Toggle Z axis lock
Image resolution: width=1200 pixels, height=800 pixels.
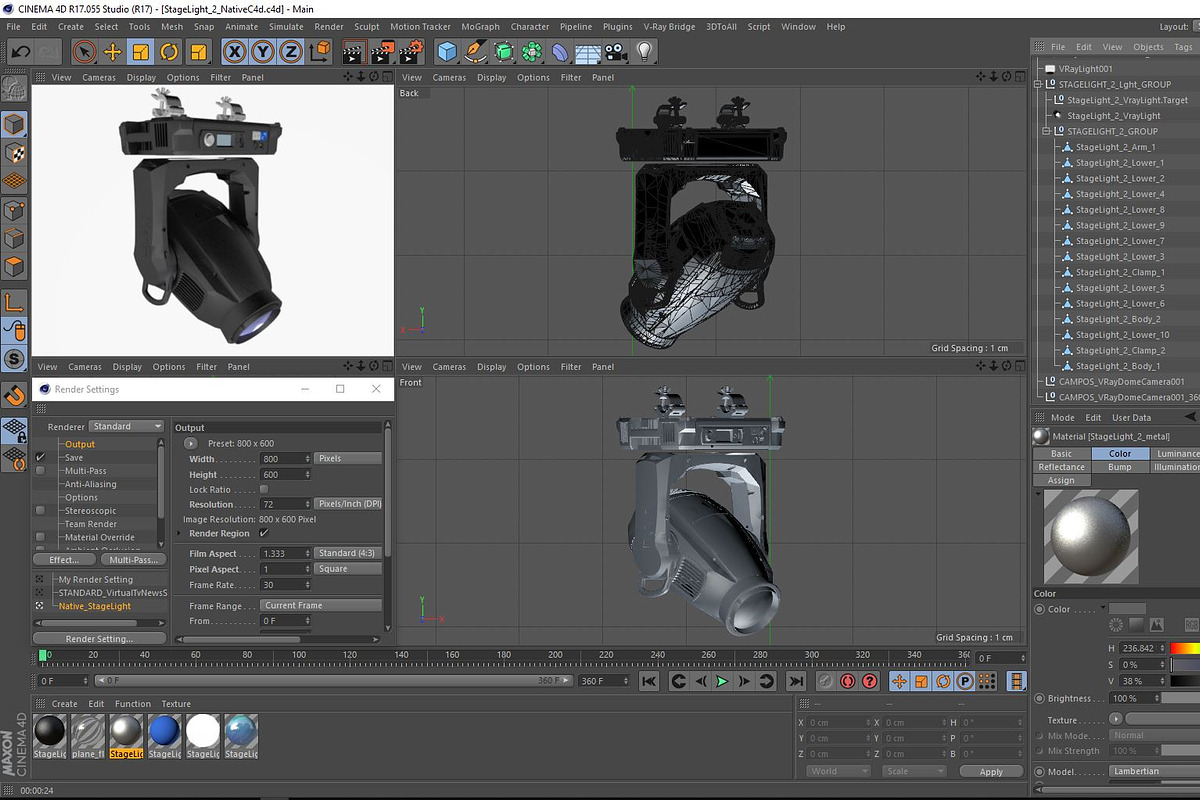point(291,51)
